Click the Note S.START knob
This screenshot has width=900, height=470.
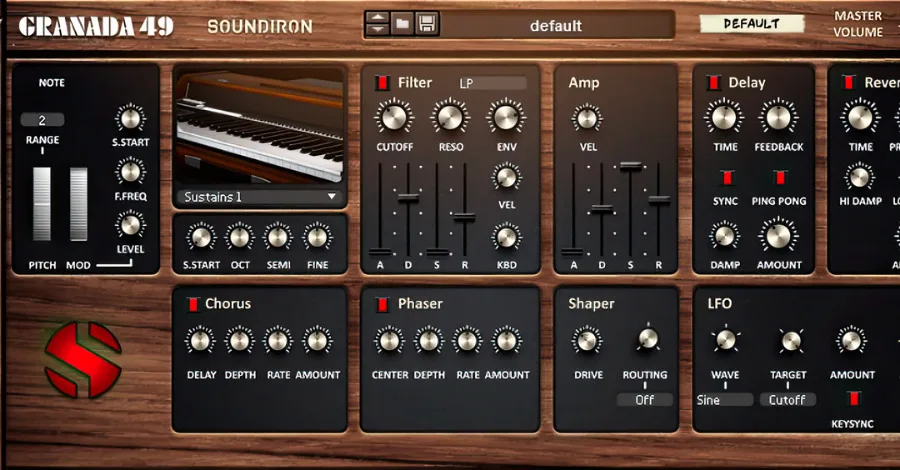[130, 118]
